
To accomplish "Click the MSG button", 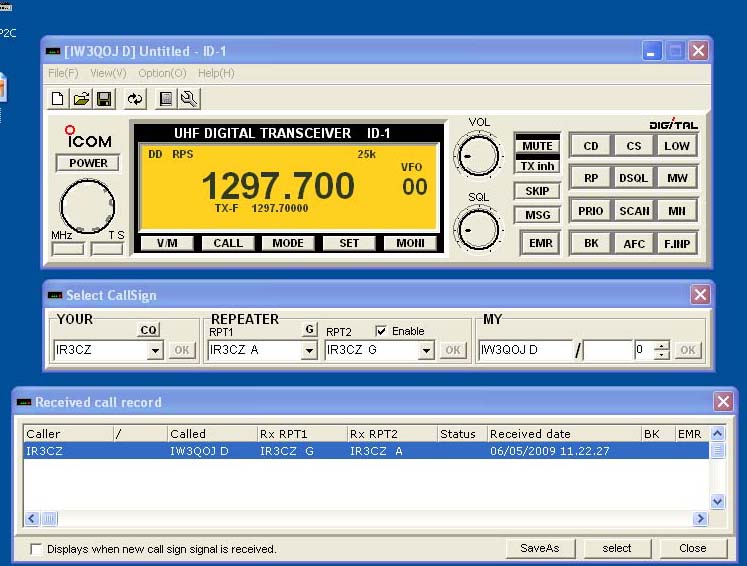I will pyautogui.click(x=537, y=215).
